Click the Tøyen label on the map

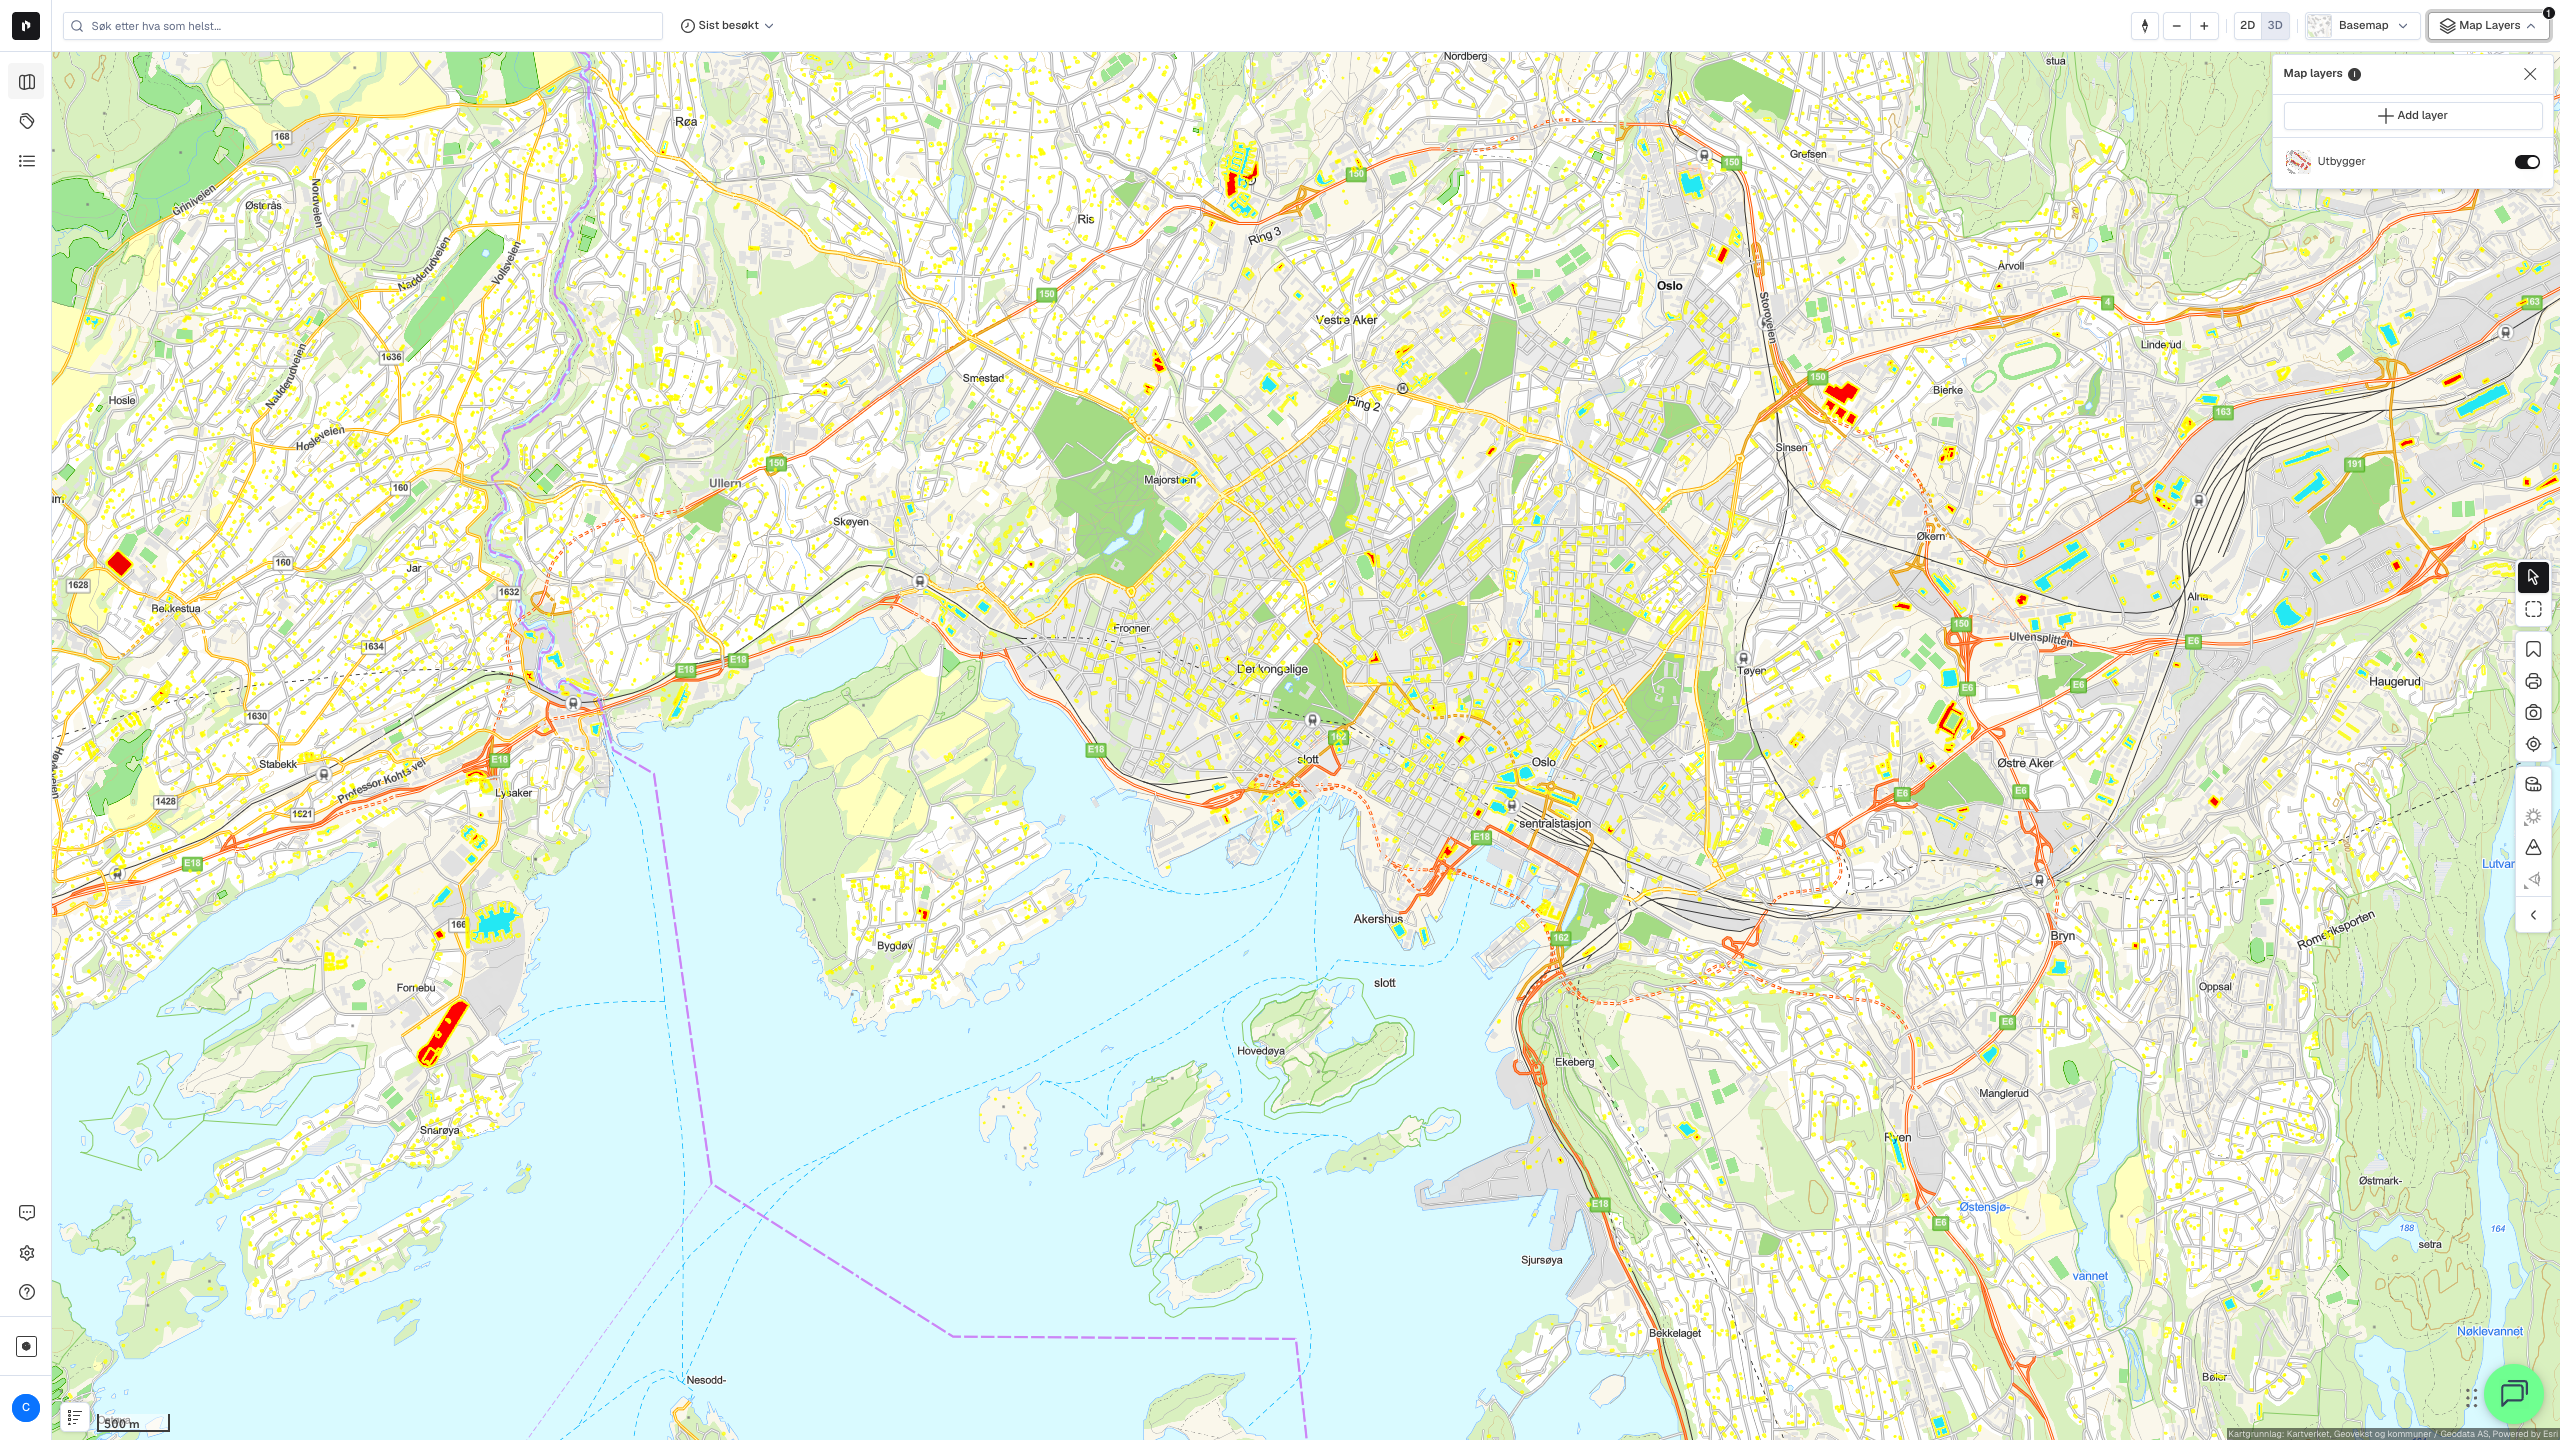pyautogui.click(x=1752, y=671)
